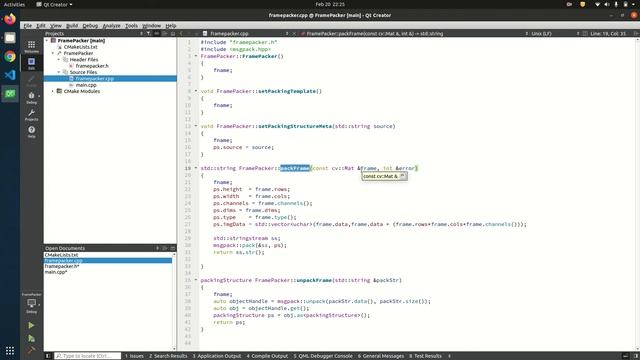Fold the FramePacker constructor at line 3
This screenshot has width=640, height=360.
point(196,56)
